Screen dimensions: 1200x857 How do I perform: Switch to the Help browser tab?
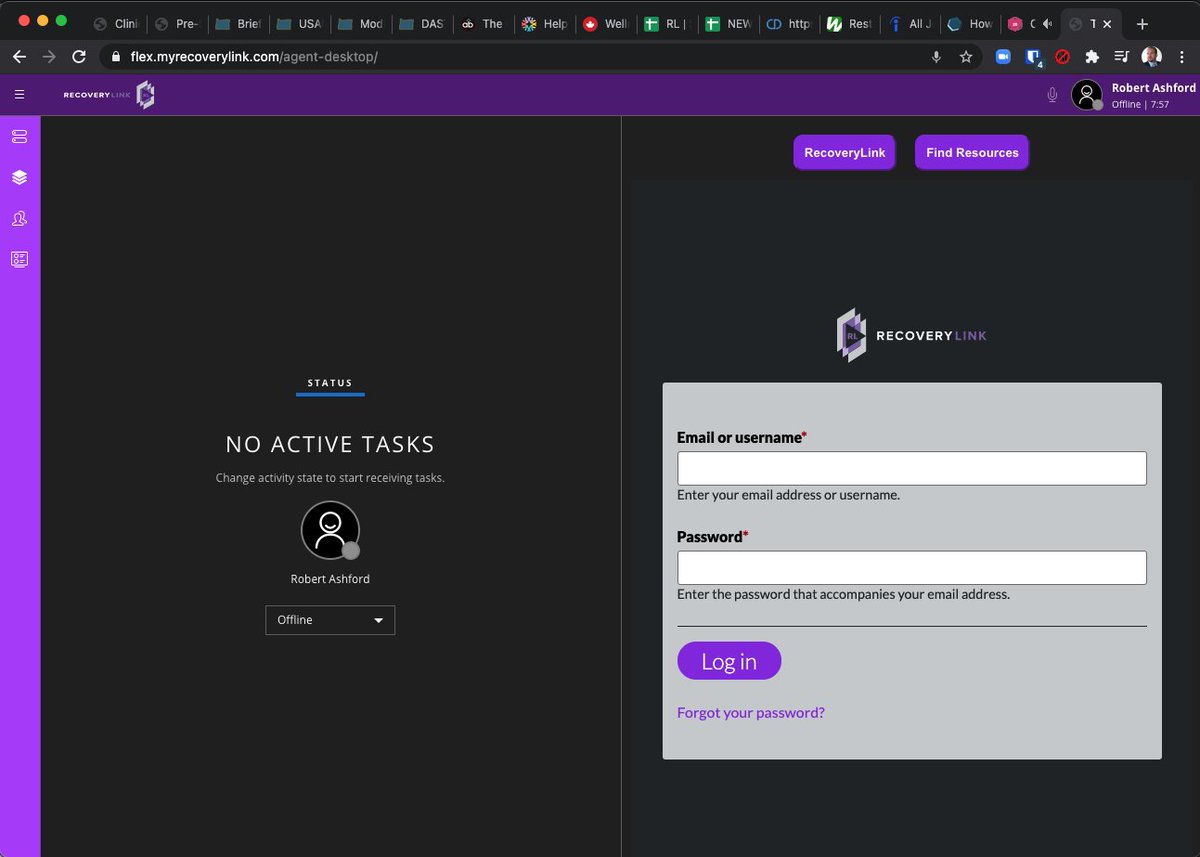(545, 24)
